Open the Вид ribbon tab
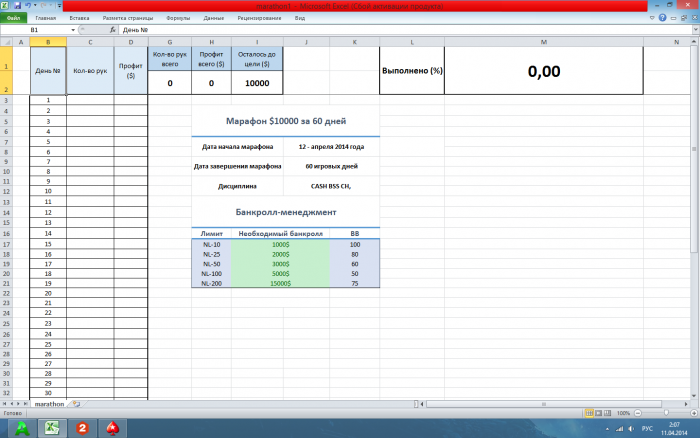This screenshot has width=700, height=438. pyautogui.click(x=300, y=18)
